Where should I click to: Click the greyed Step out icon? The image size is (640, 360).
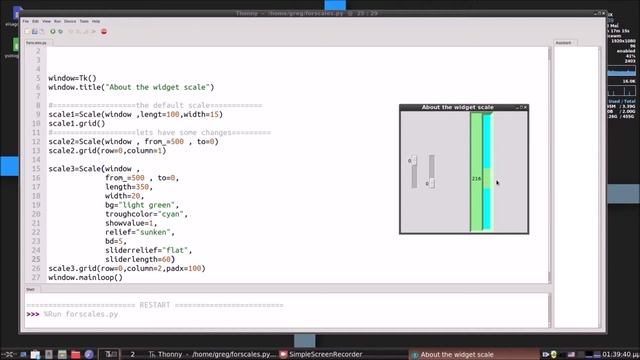tap(86, 31)
